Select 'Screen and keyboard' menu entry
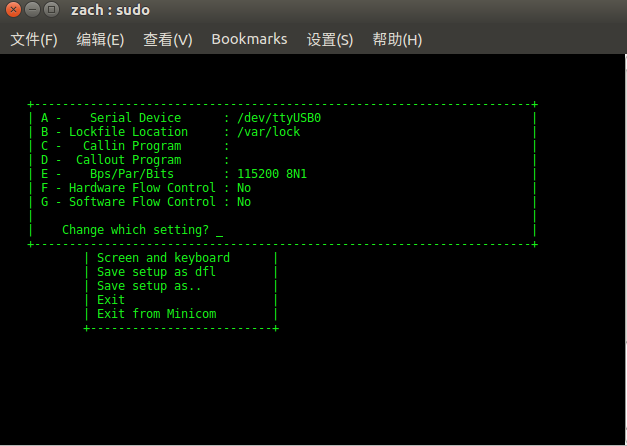Viewport: 627px width, 446px height. (163, 258)
